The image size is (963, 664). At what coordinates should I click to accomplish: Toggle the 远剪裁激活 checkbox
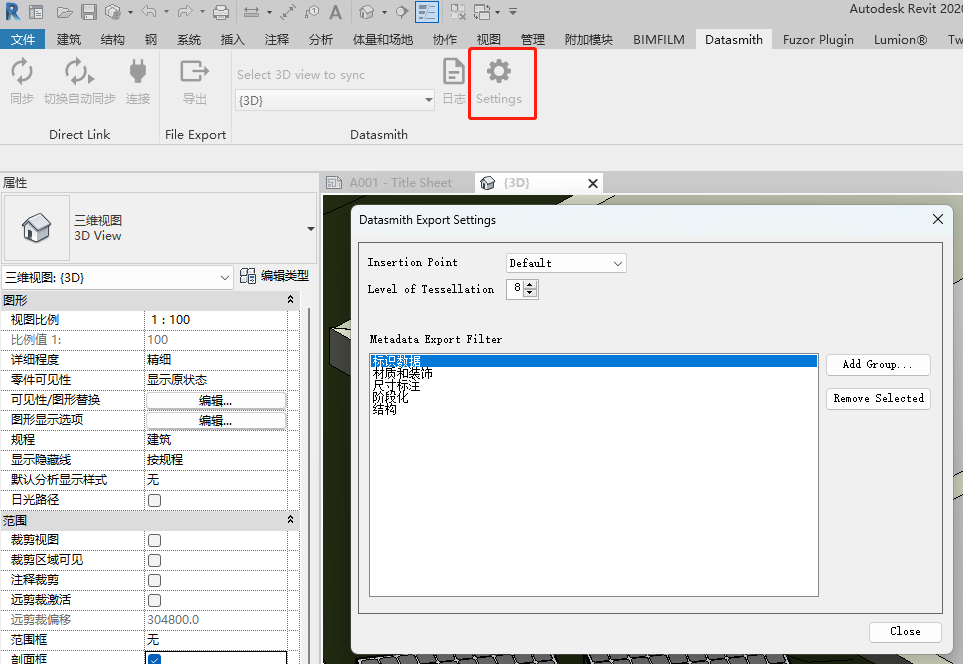pos(154,600)
